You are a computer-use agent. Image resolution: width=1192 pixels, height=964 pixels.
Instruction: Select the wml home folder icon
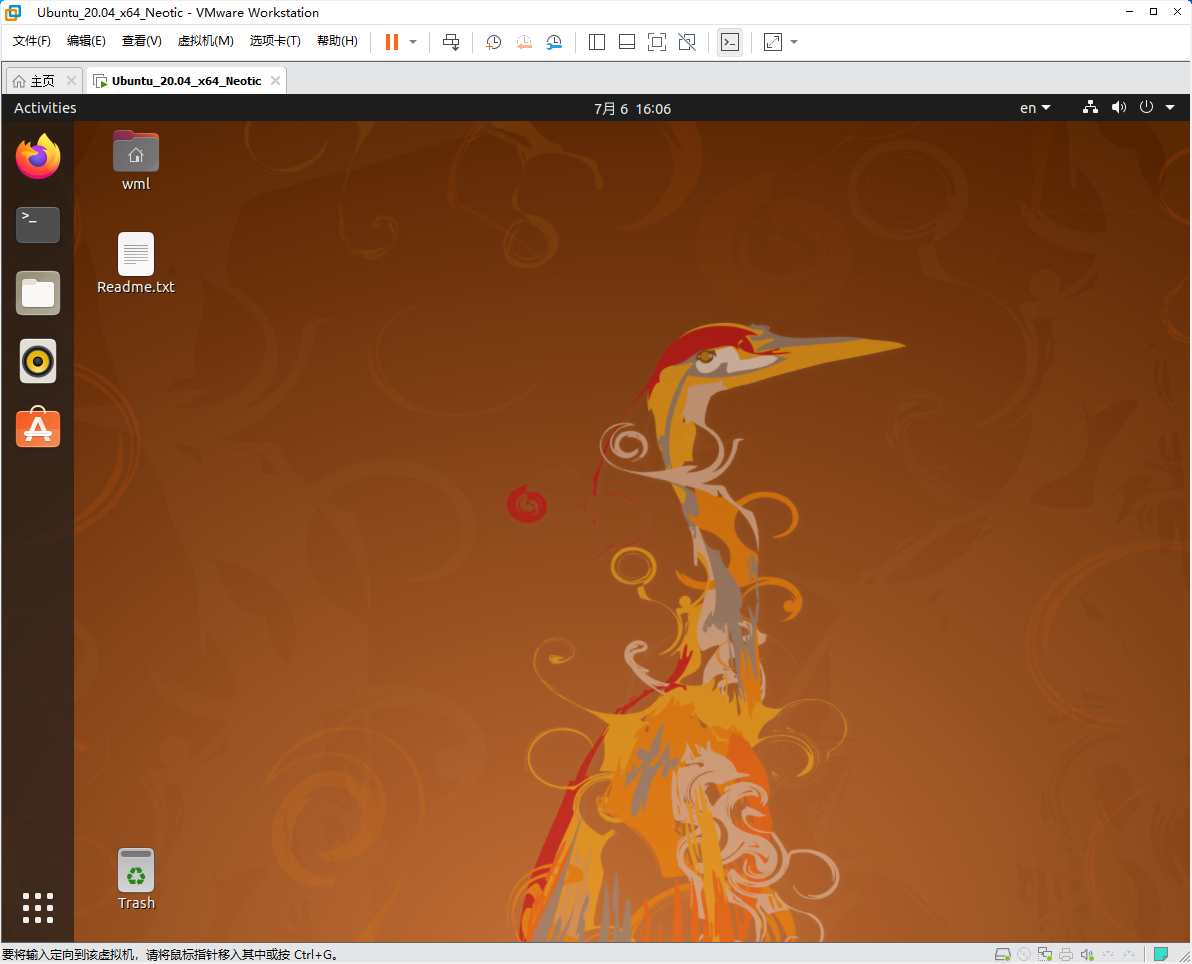[136, 160]
